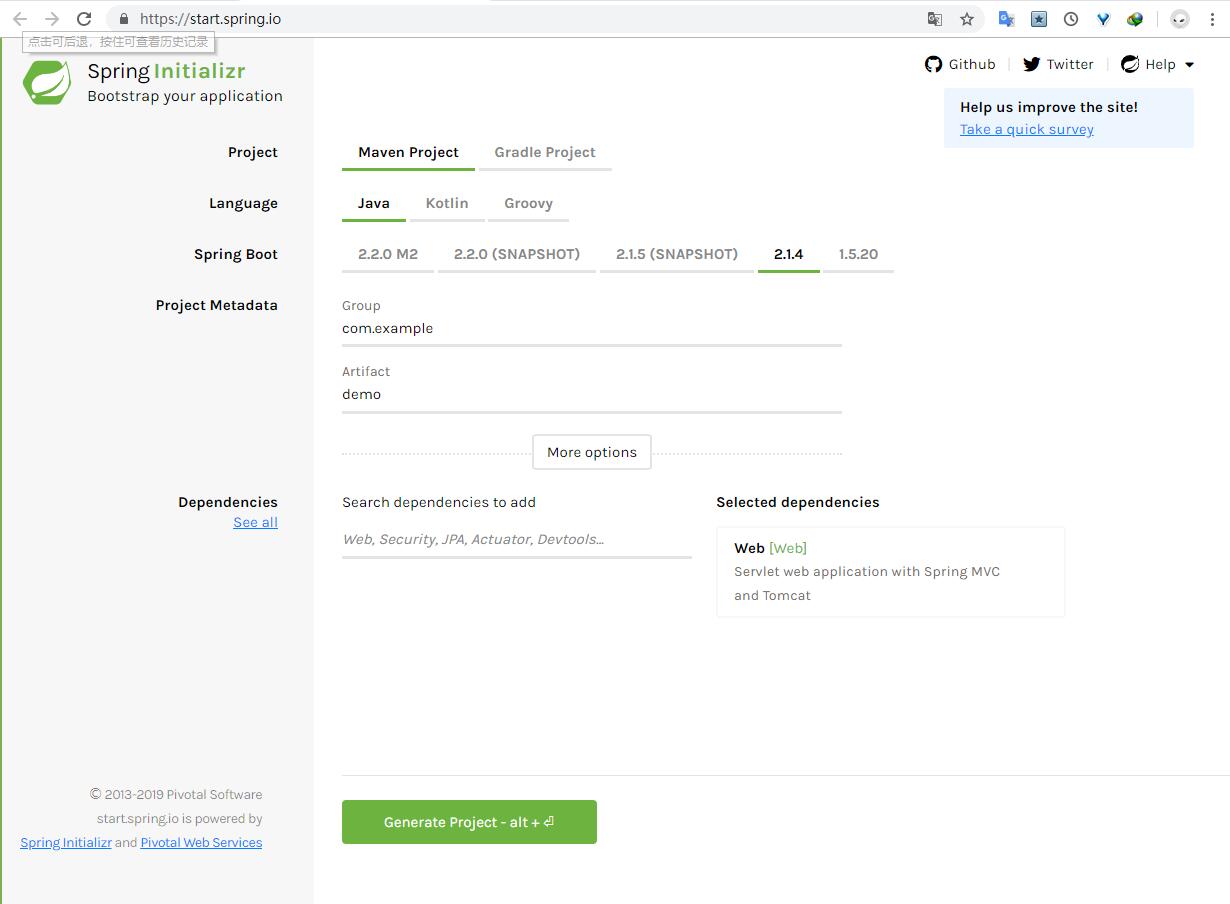The image size is (1230, 904).
Task: Select Gradle Project option
Action: [x=545, y=152]
